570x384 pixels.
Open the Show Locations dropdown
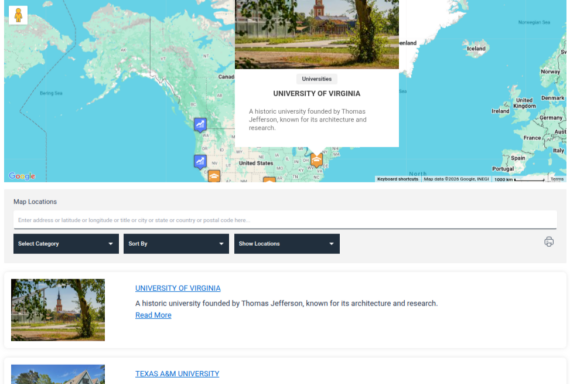coord(287,244)
